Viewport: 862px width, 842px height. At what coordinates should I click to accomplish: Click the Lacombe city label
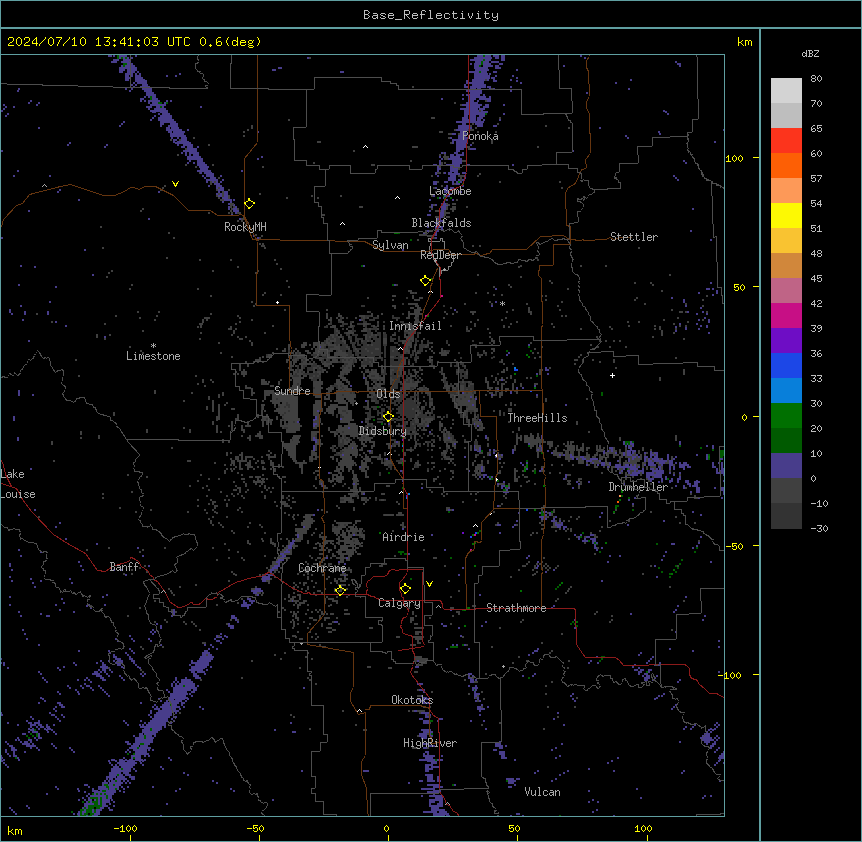(450, 191)
